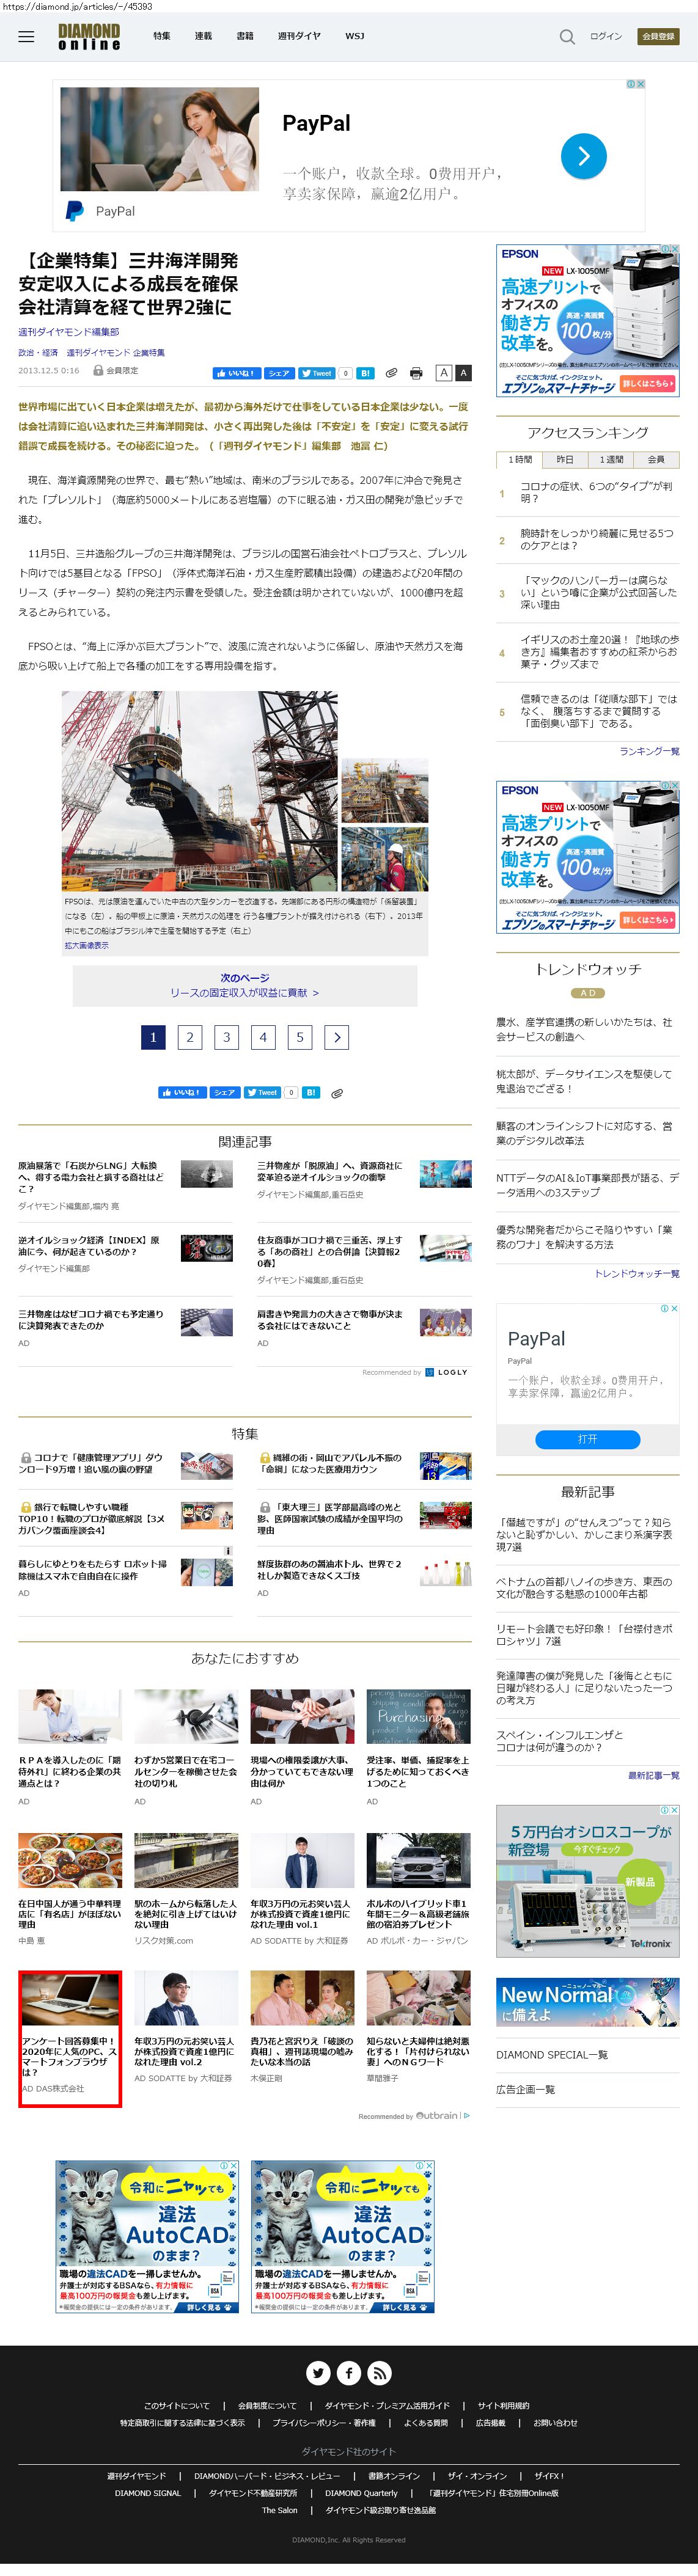This screenshot has height=2576, width=698.
Task: Open the footer Facebook icon
Action: click(349, 2372)
